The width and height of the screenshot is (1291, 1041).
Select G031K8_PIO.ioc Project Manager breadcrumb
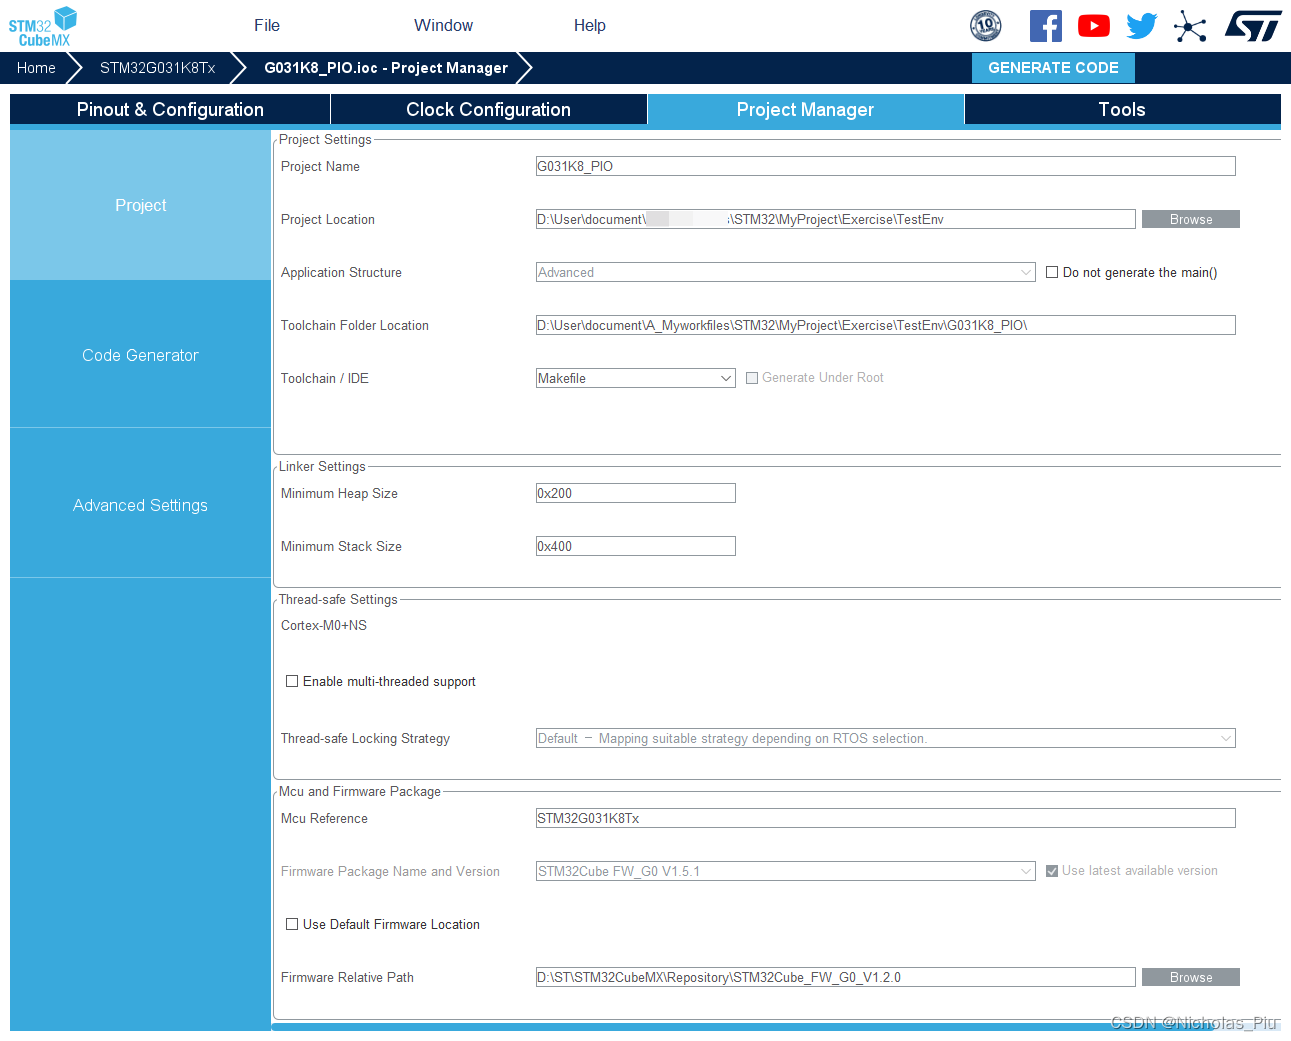pos(386,68)
